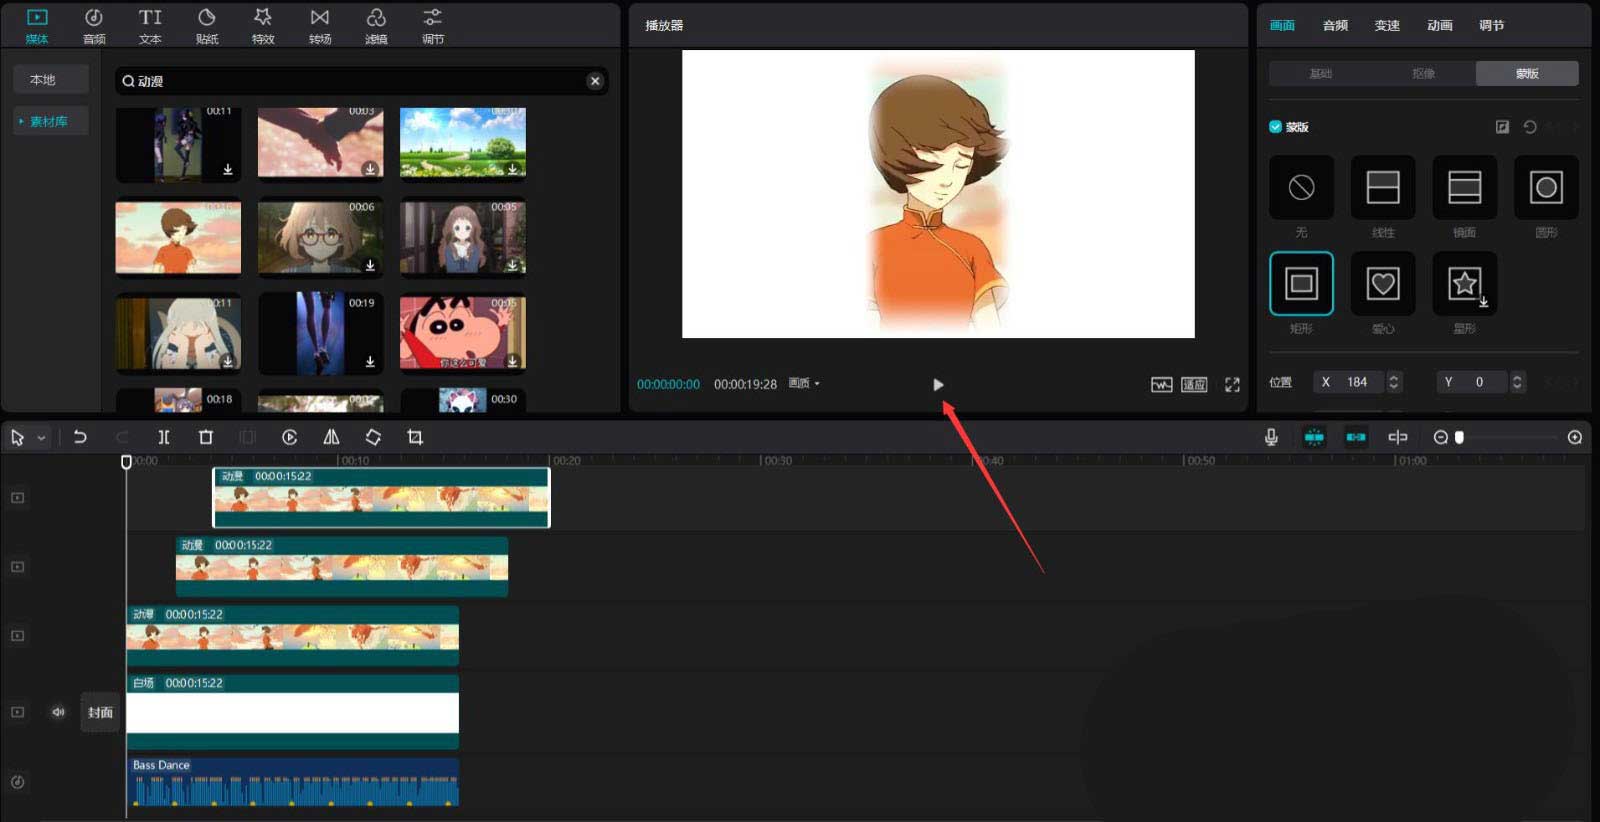Open the 特效 effects panel
1600x822 pixels.
[x=263, y=26]
